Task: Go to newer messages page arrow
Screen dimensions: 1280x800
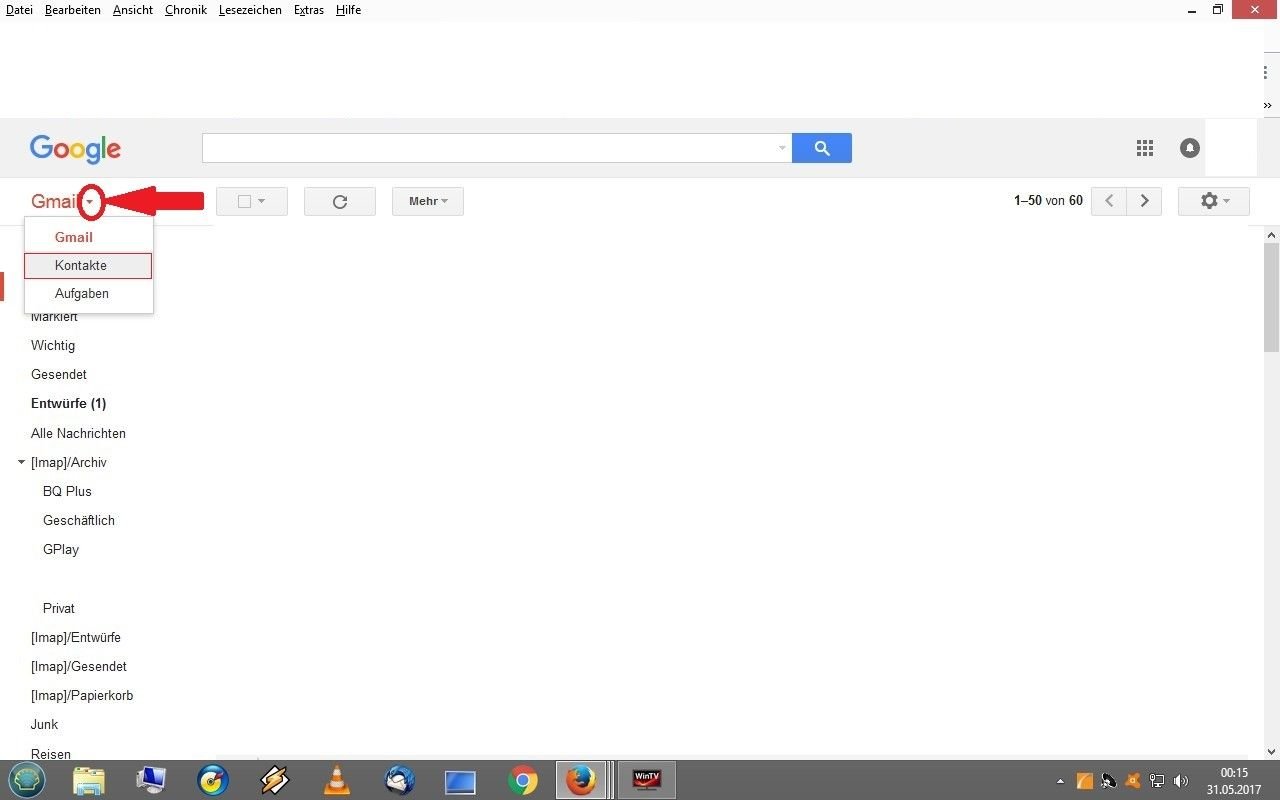Action: click(x=1108, y=201)
